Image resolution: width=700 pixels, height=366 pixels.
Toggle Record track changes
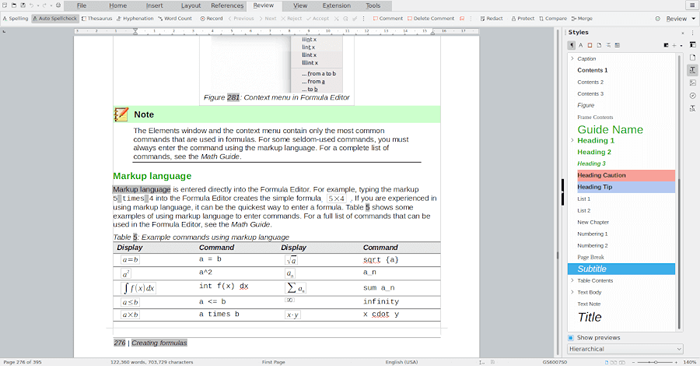point(211,18)
